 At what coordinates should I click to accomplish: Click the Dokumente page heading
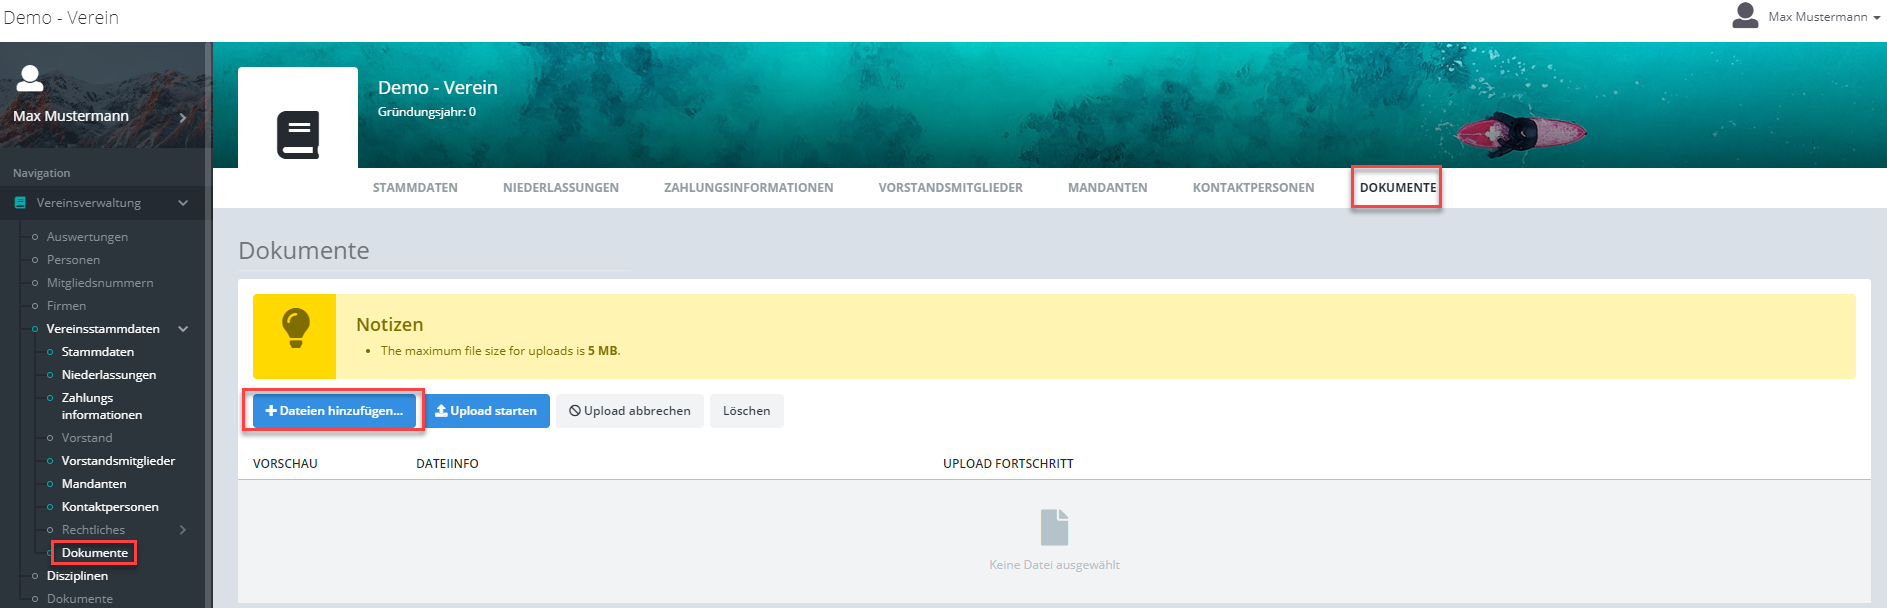304,251
